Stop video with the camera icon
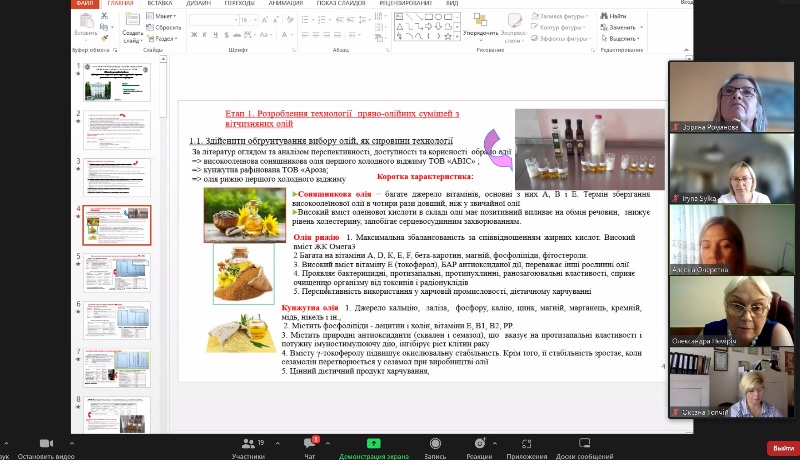The width and height of the screenshot is (800, 460). (45, 443)
